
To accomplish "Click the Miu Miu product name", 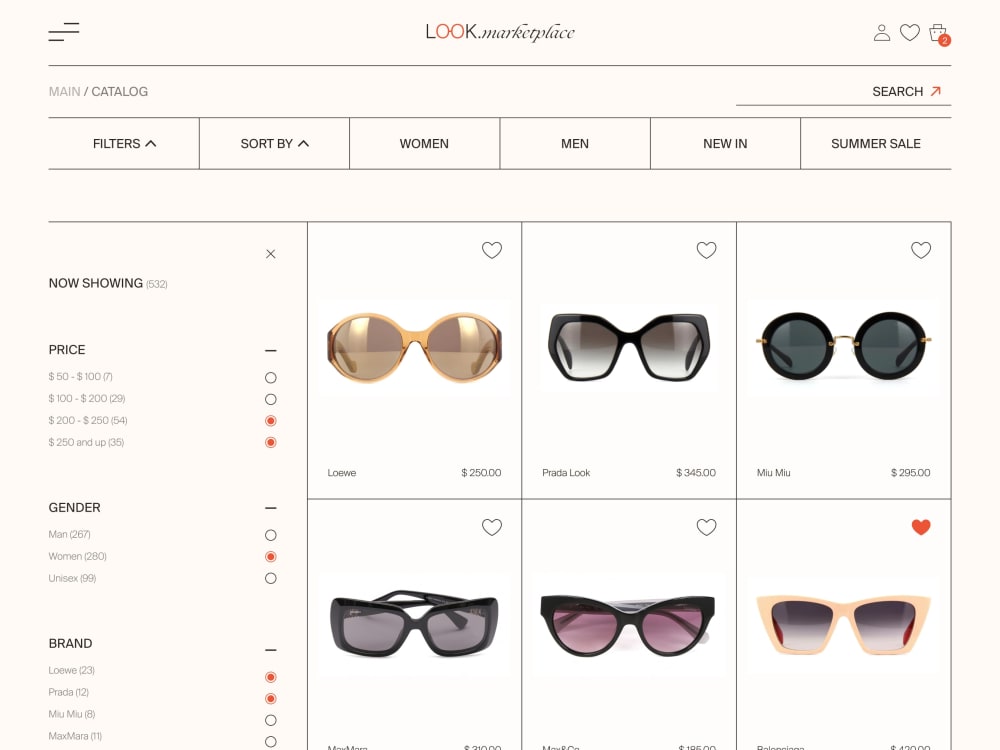I will [x=773, y=473].
